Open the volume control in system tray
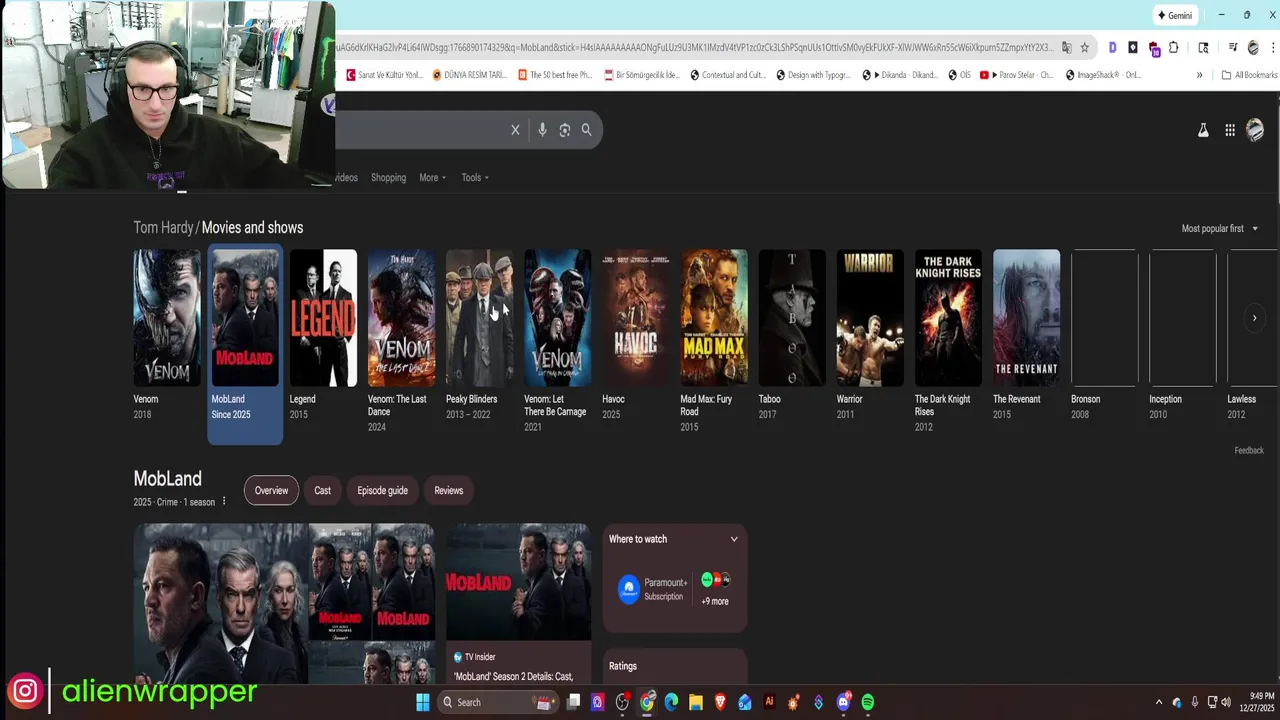Viewport: 1280px width, 720px height. 1226,702
